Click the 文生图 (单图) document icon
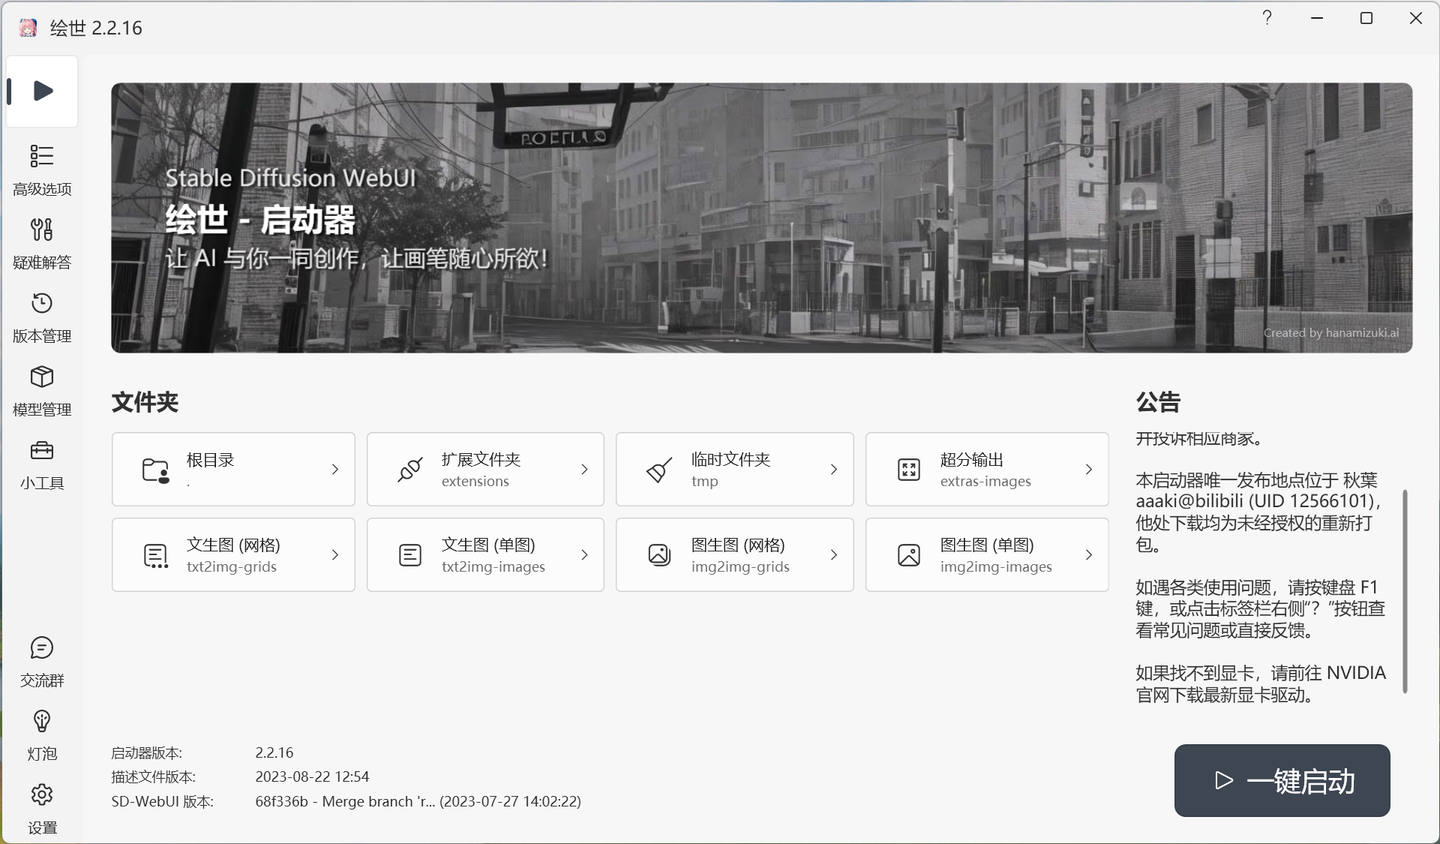This screenshot has height=844, width=1440. click(x=410, y=555)
